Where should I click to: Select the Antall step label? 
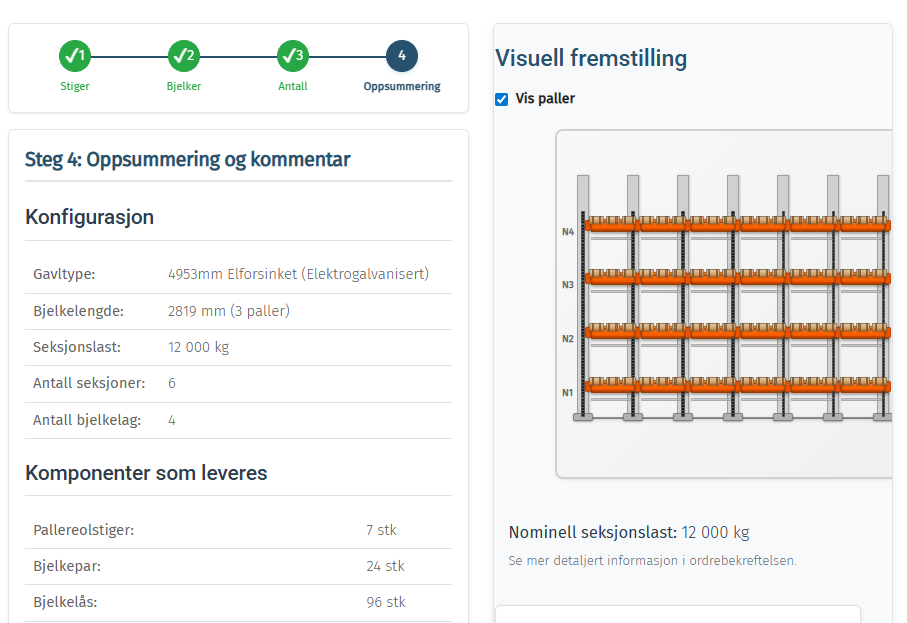[293, 86]
